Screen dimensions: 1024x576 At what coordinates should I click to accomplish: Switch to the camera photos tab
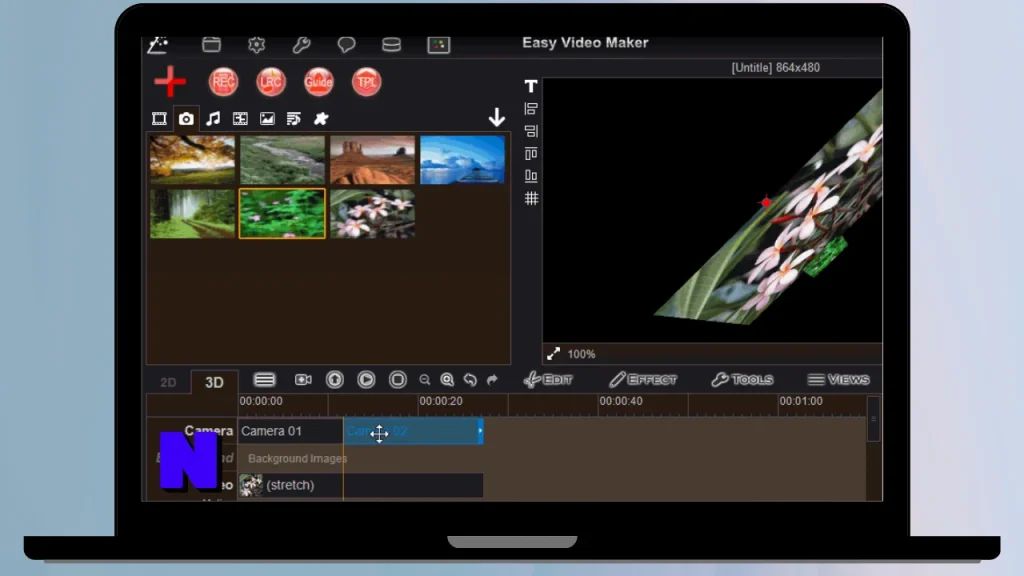(186, 118)
